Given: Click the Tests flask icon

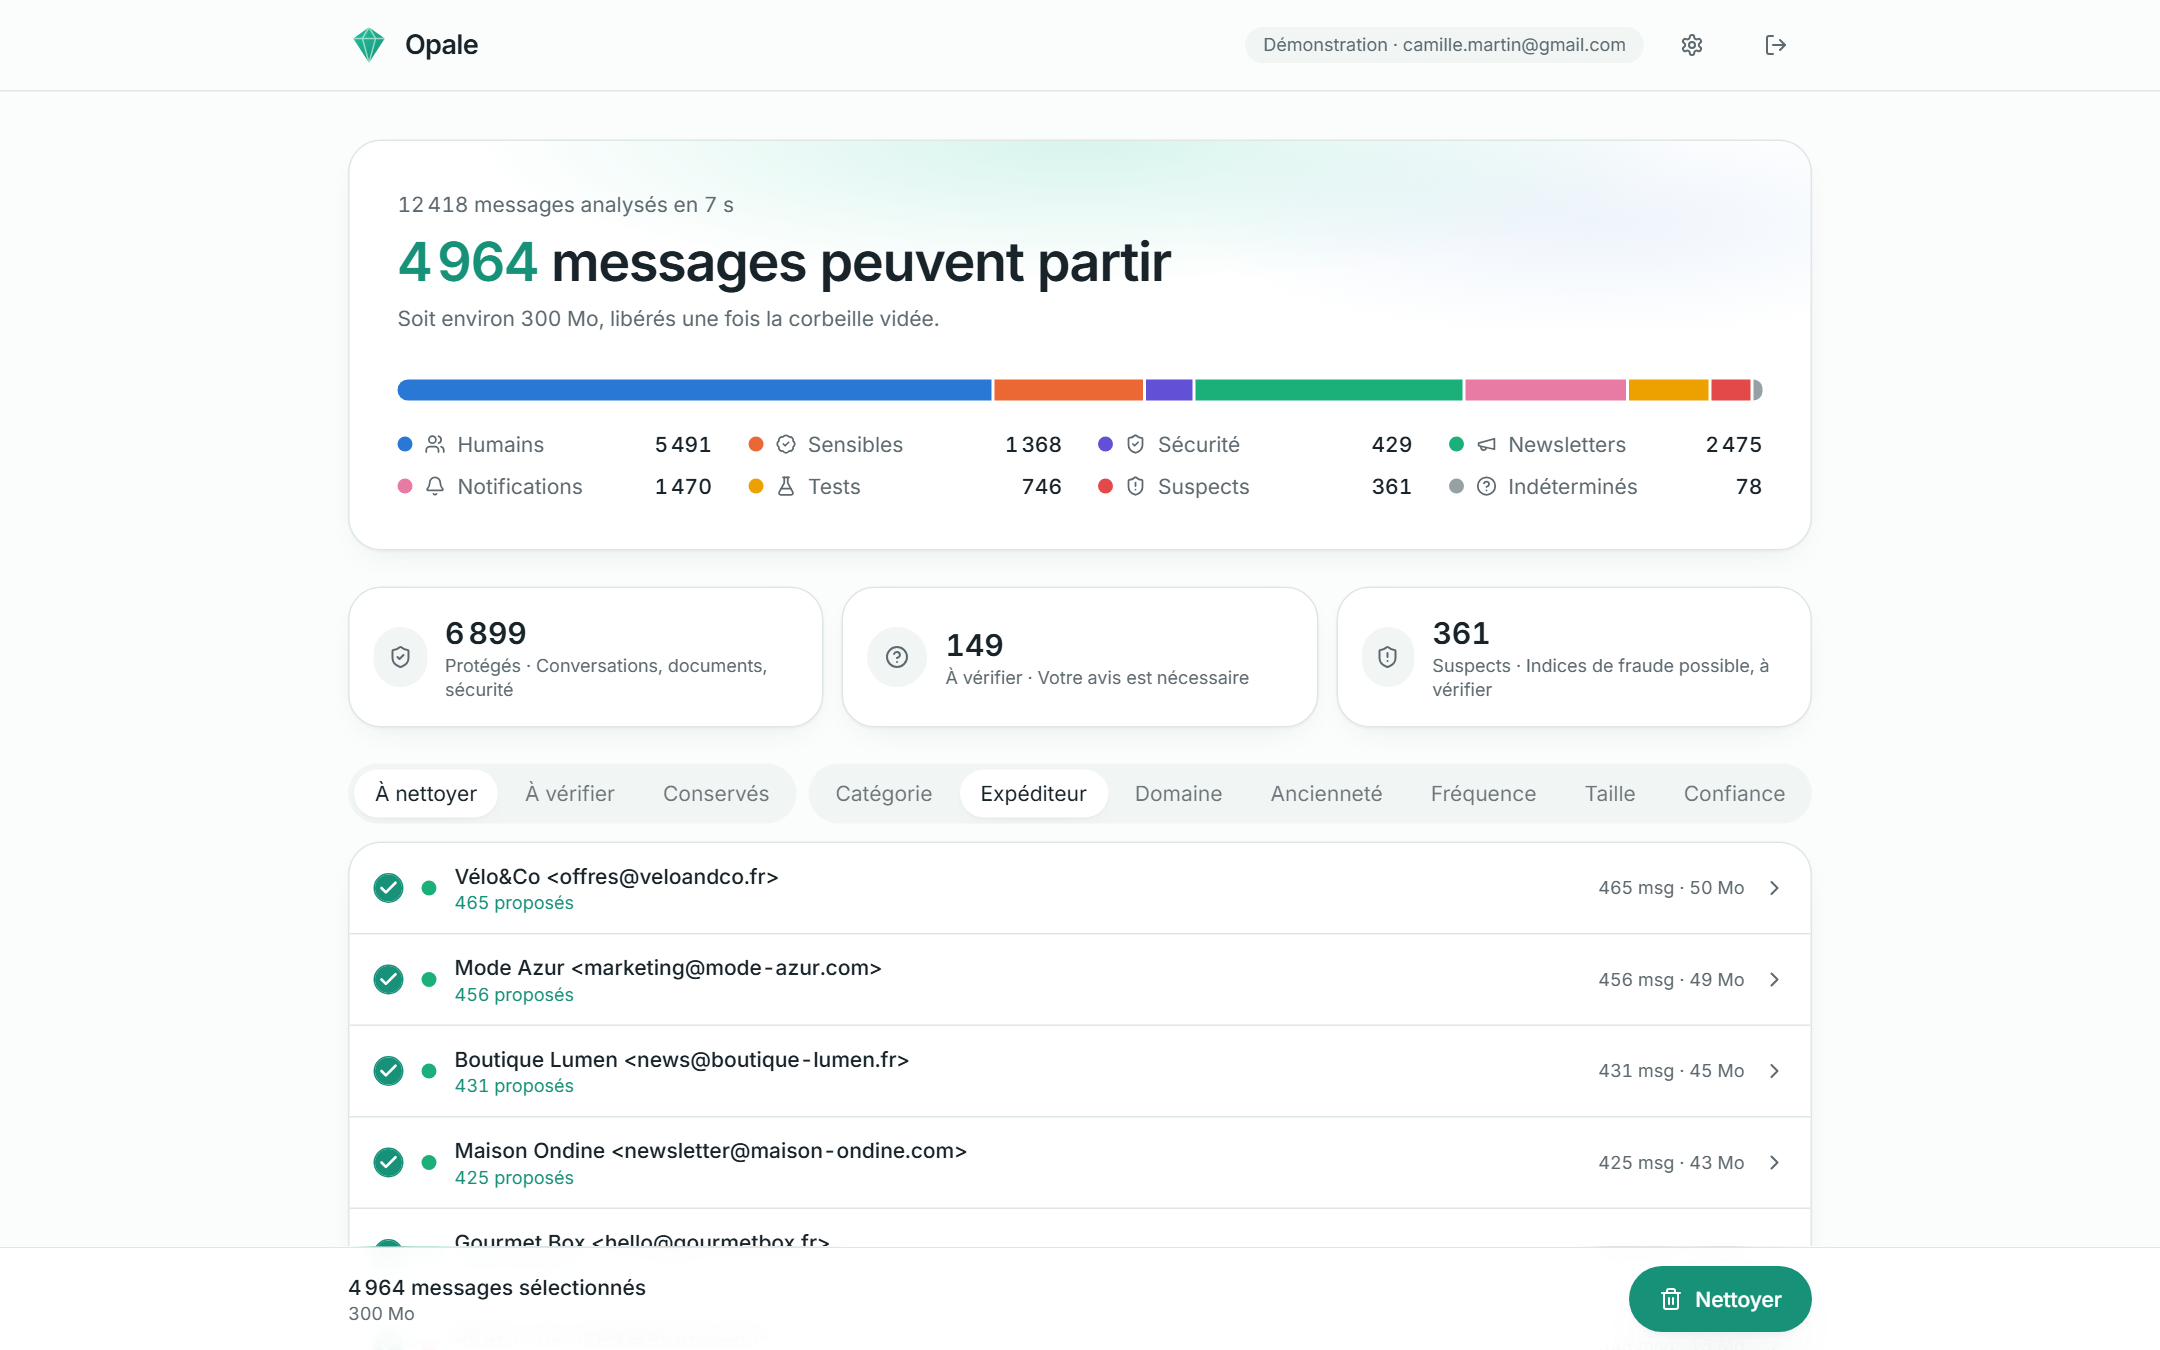Looking at the screenshot, I should [786, 486].
